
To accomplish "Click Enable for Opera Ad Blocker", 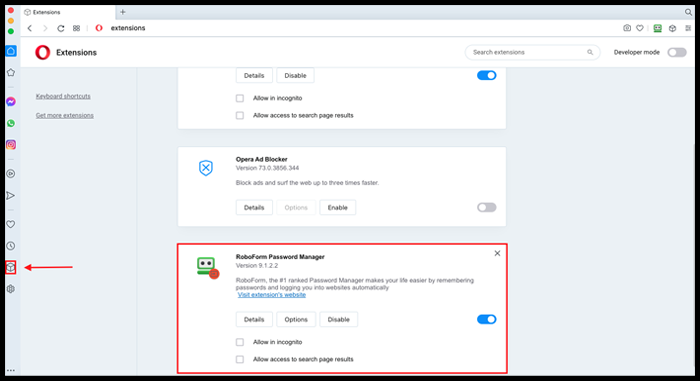I will click(338, 207).
